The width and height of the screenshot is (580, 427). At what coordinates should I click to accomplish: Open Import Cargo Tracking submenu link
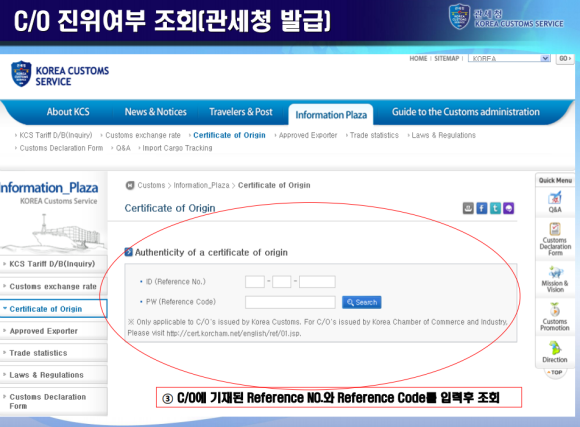click(x=177, y=148)
